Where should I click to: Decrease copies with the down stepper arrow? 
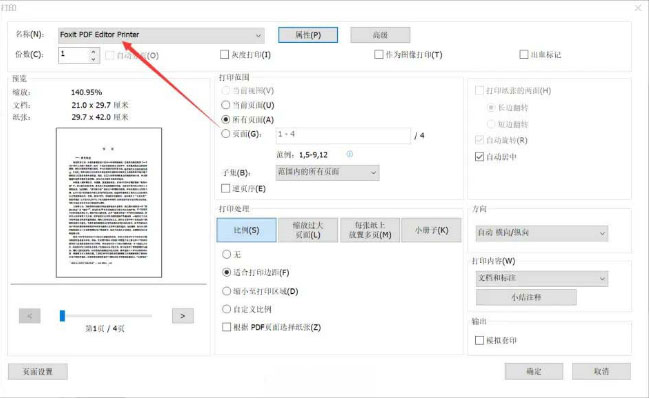pyautogui.click(x=93, y=59)
